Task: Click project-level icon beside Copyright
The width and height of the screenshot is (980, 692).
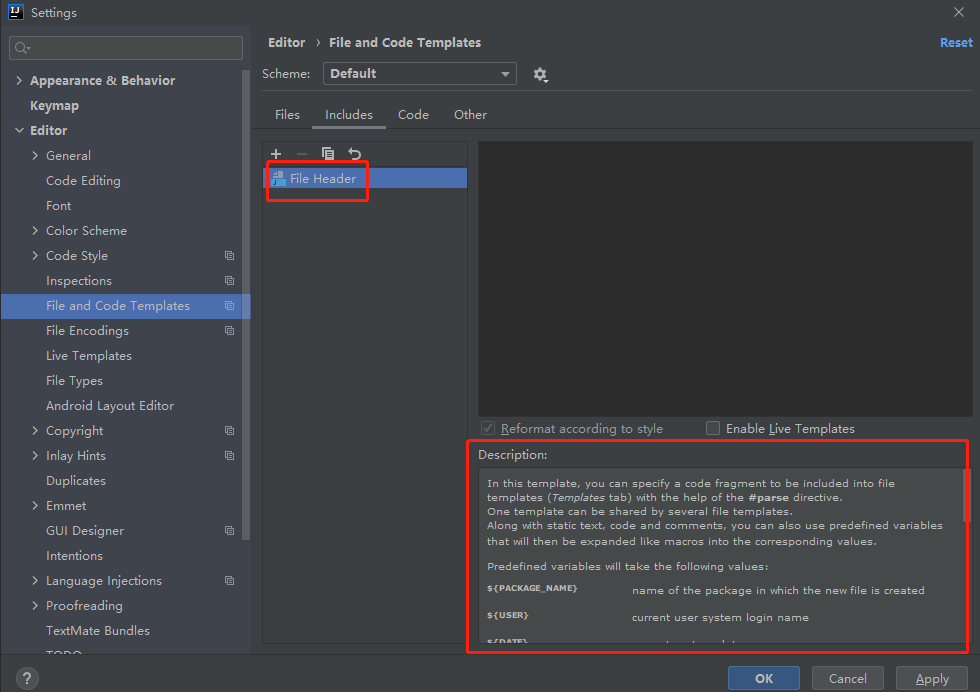Action: pyautogui.click(x=229, y=431)
